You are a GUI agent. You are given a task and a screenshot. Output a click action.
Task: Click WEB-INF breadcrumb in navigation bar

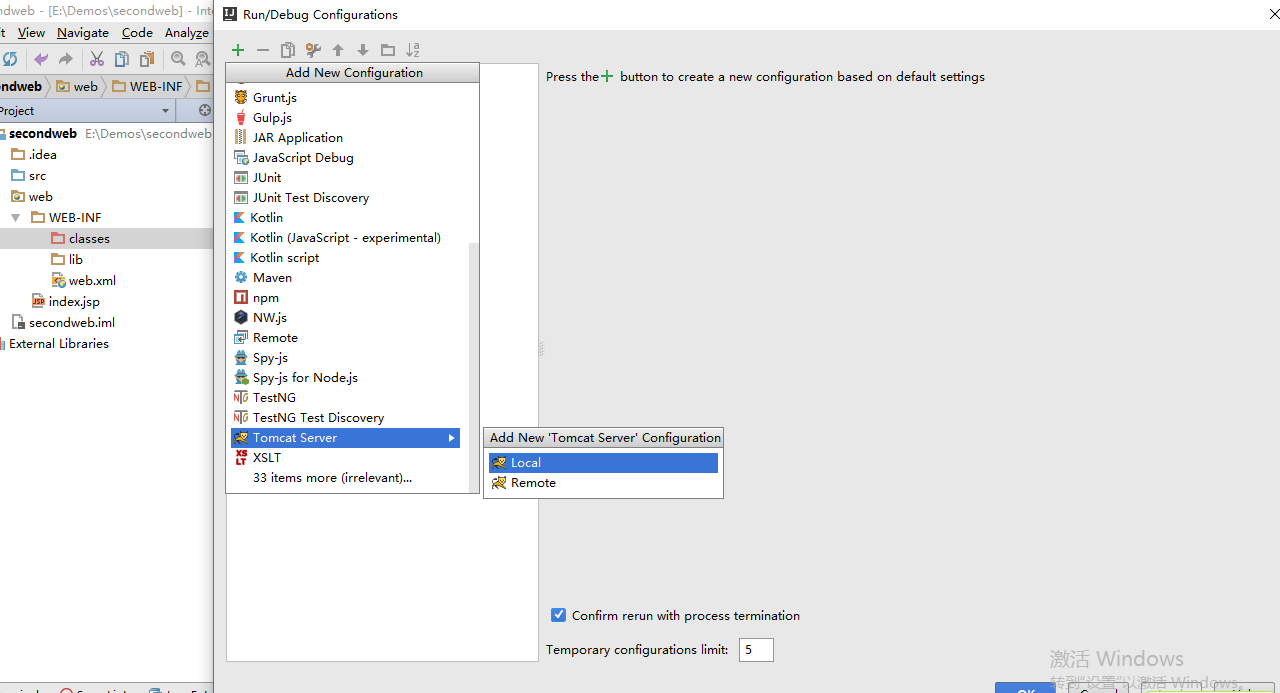(x=147, y=86)
